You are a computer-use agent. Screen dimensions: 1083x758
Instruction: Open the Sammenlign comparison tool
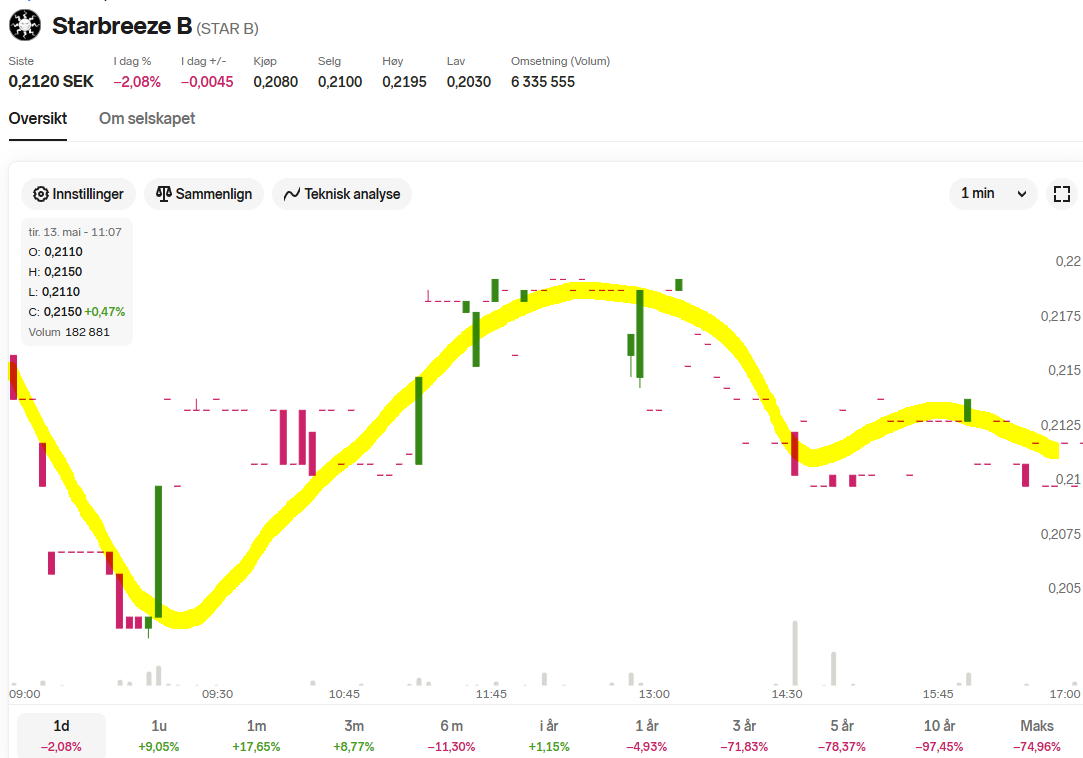pos(204,194)
